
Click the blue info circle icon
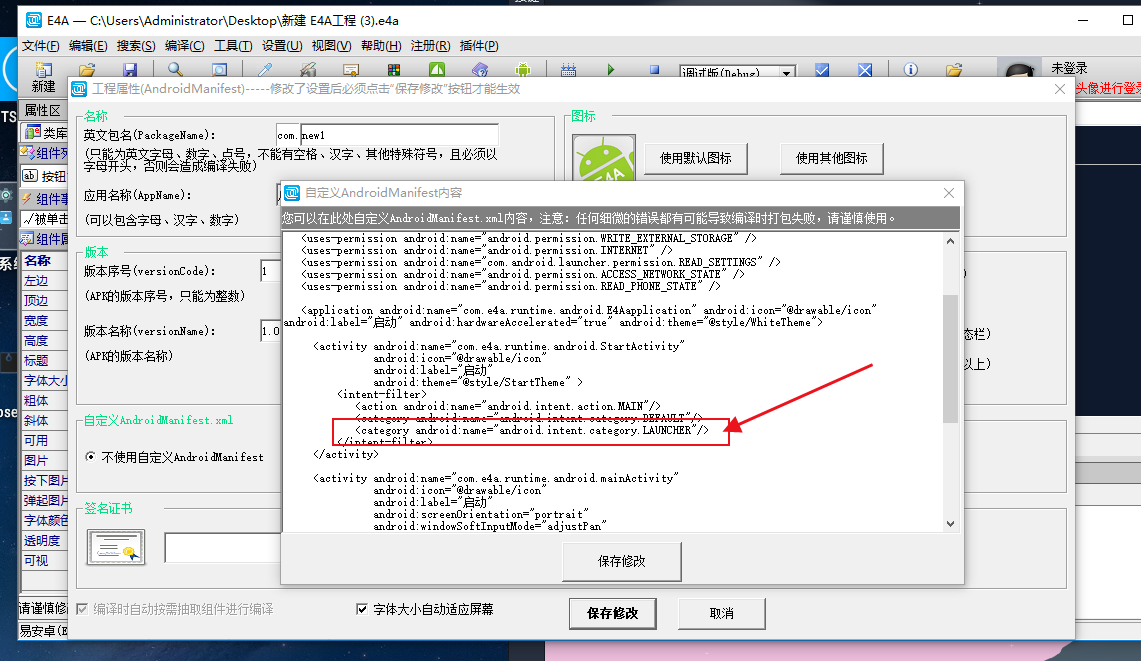(x=910, y=71)
